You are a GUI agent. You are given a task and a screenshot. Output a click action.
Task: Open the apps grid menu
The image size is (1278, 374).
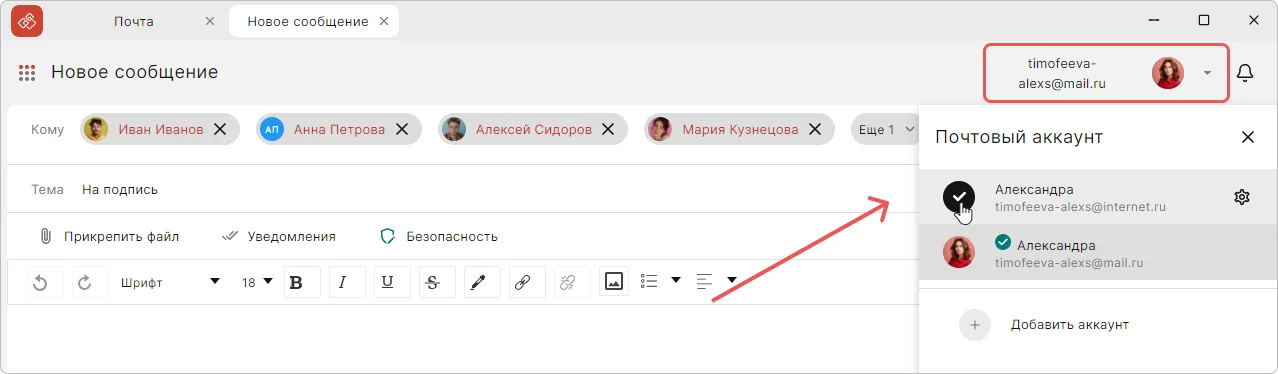[x=27, y=73]
